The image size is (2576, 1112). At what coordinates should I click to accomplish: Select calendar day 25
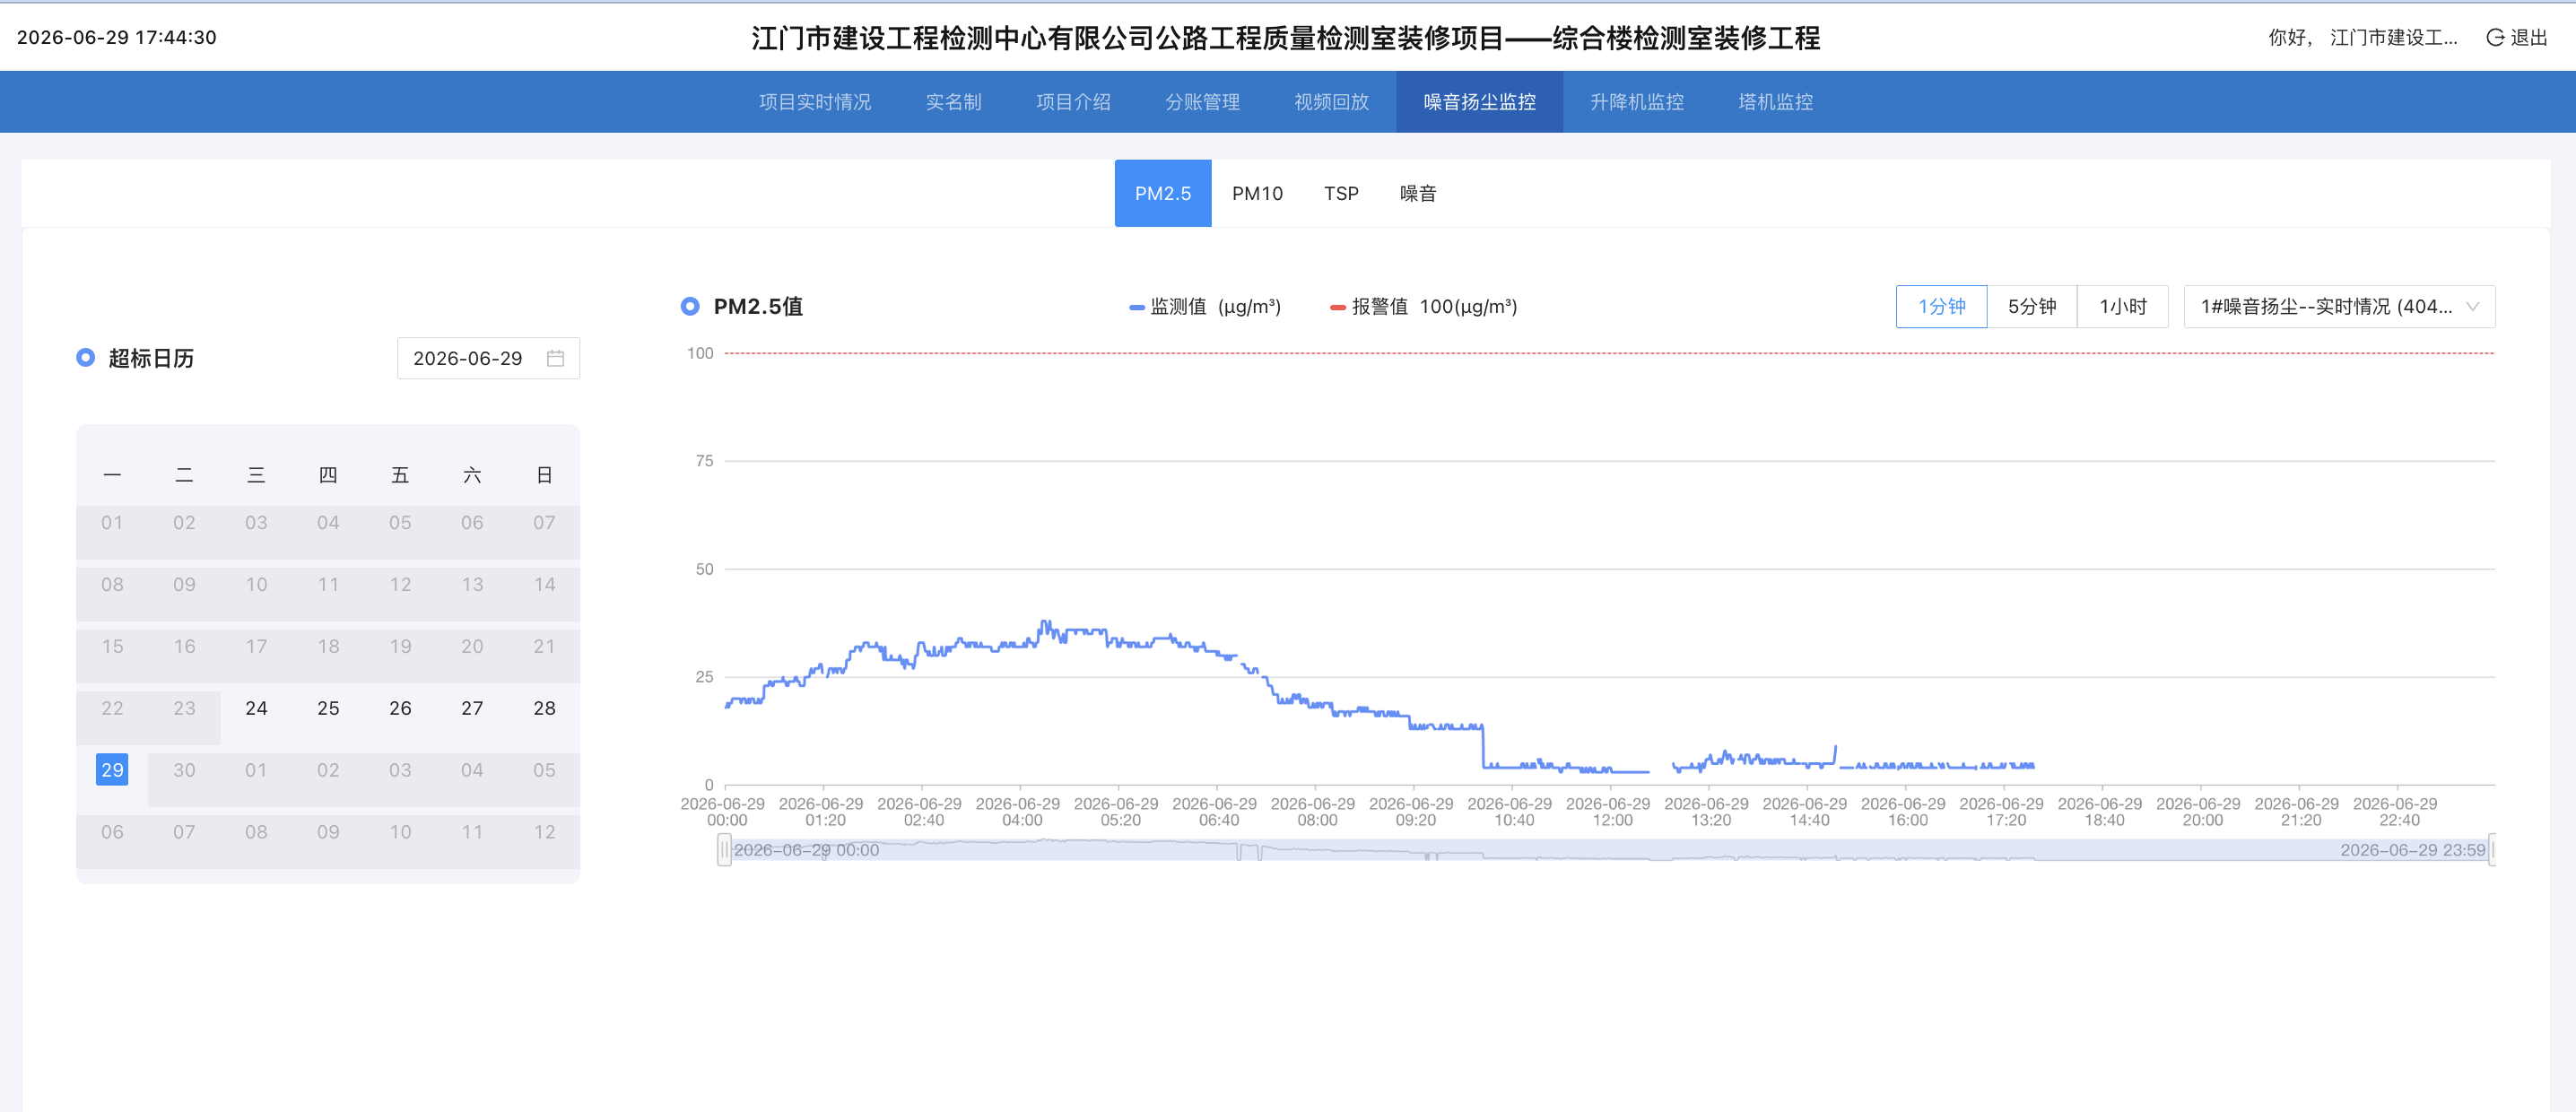[x=328, y=708]
